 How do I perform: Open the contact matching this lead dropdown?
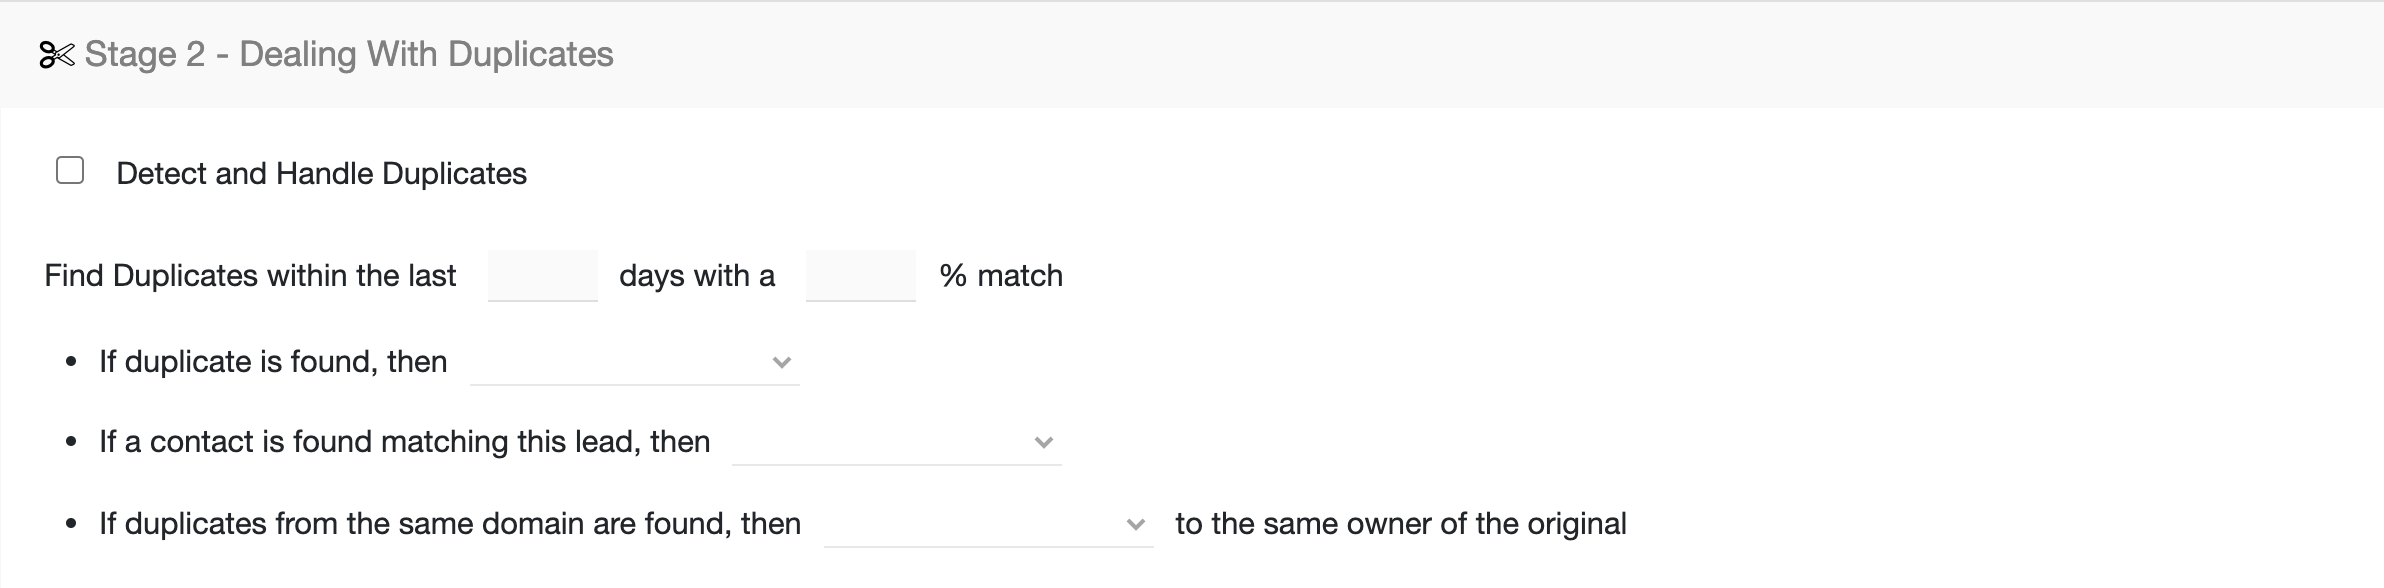coord(897,441)
